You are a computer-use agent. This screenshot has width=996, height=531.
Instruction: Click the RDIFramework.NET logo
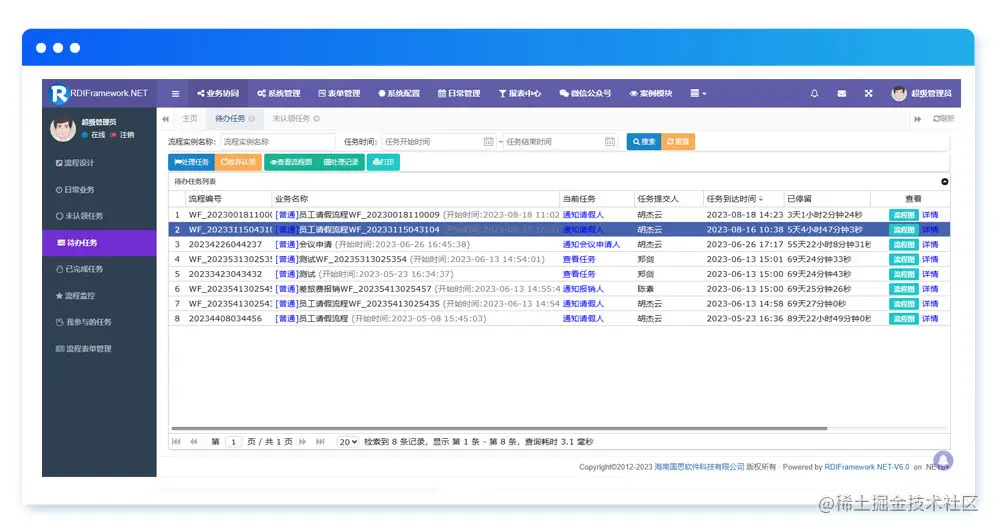99,93
